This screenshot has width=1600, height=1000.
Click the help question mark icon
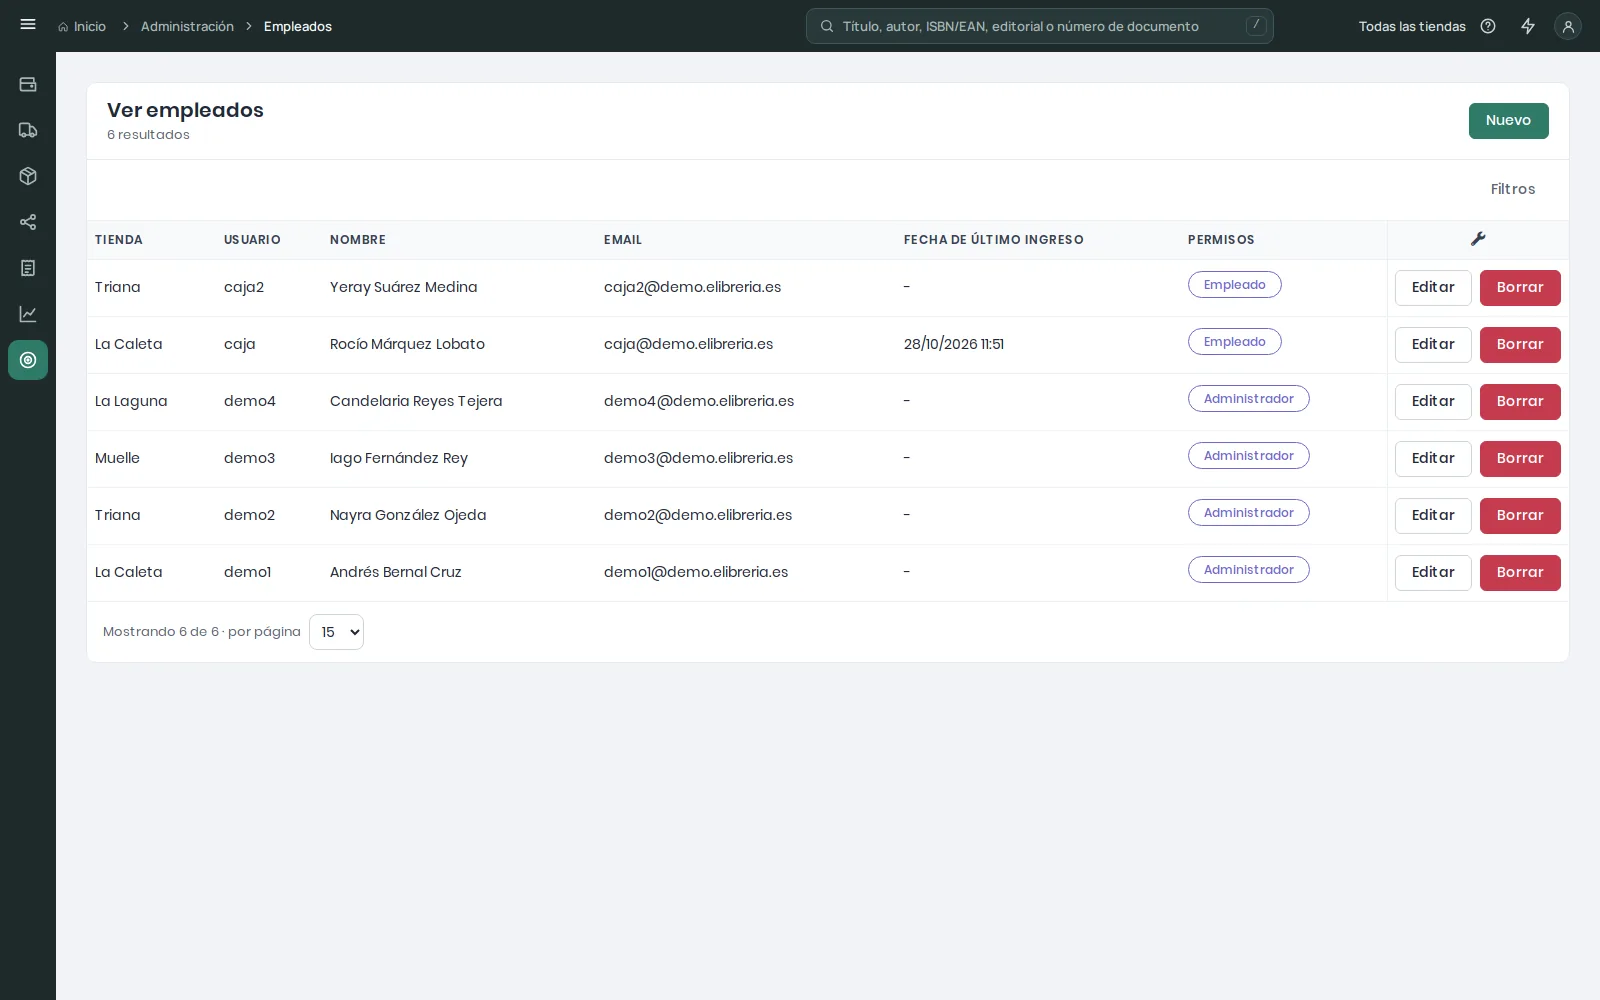[x=1488, y=26]
